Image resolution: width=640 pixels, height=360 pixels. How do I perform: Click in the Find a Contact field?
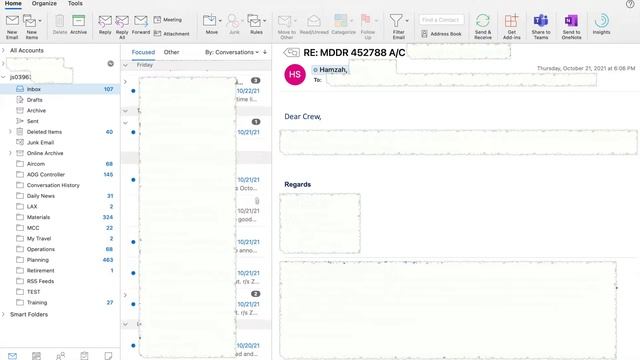point(441,20)
